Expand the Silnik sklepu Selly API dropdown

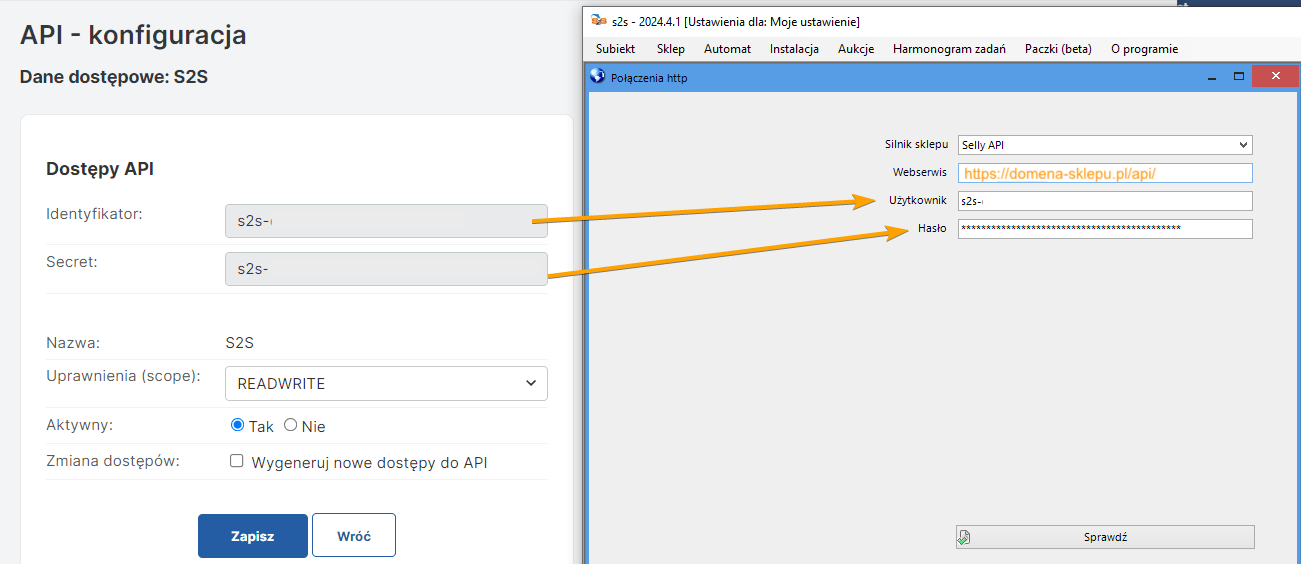1104,145
